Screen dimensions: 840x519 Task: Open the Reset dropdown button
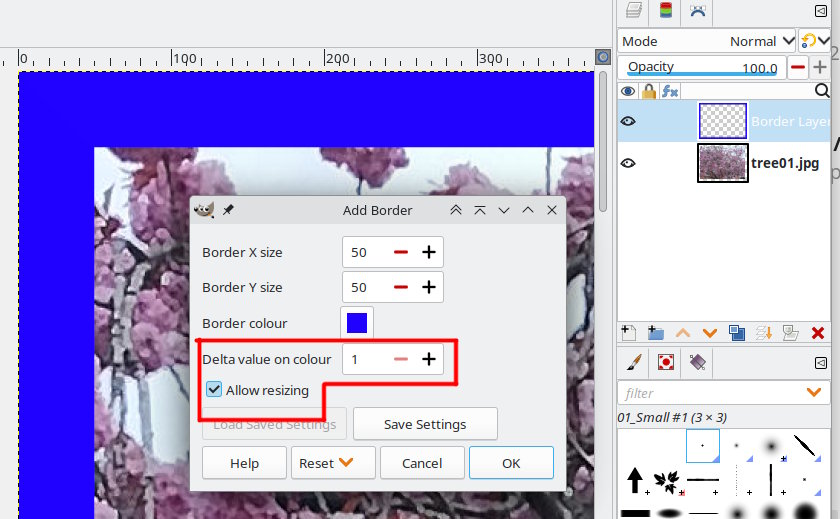pos(333,463)
